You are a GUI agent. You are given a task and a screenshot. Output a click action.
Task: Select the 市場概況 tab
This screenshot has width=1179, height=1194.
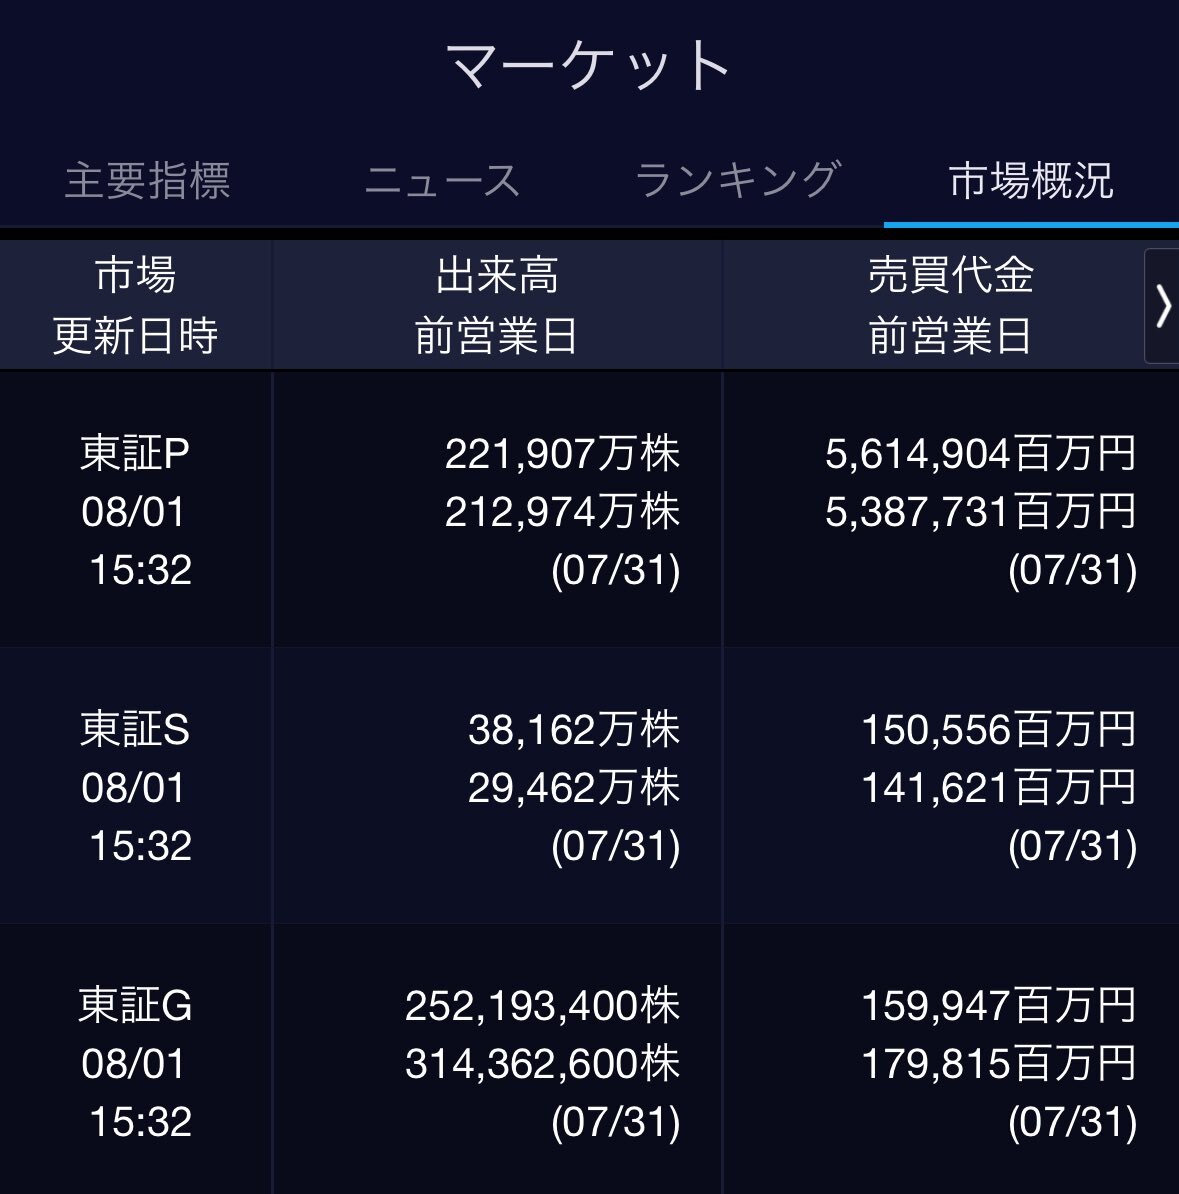[1031, 180]
